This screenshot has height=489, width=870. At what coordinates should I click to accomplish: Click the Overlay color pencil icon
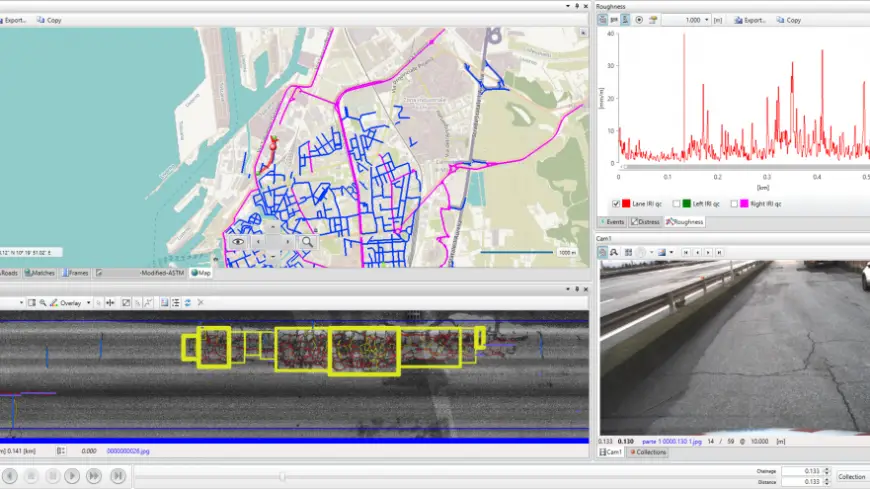54,303
